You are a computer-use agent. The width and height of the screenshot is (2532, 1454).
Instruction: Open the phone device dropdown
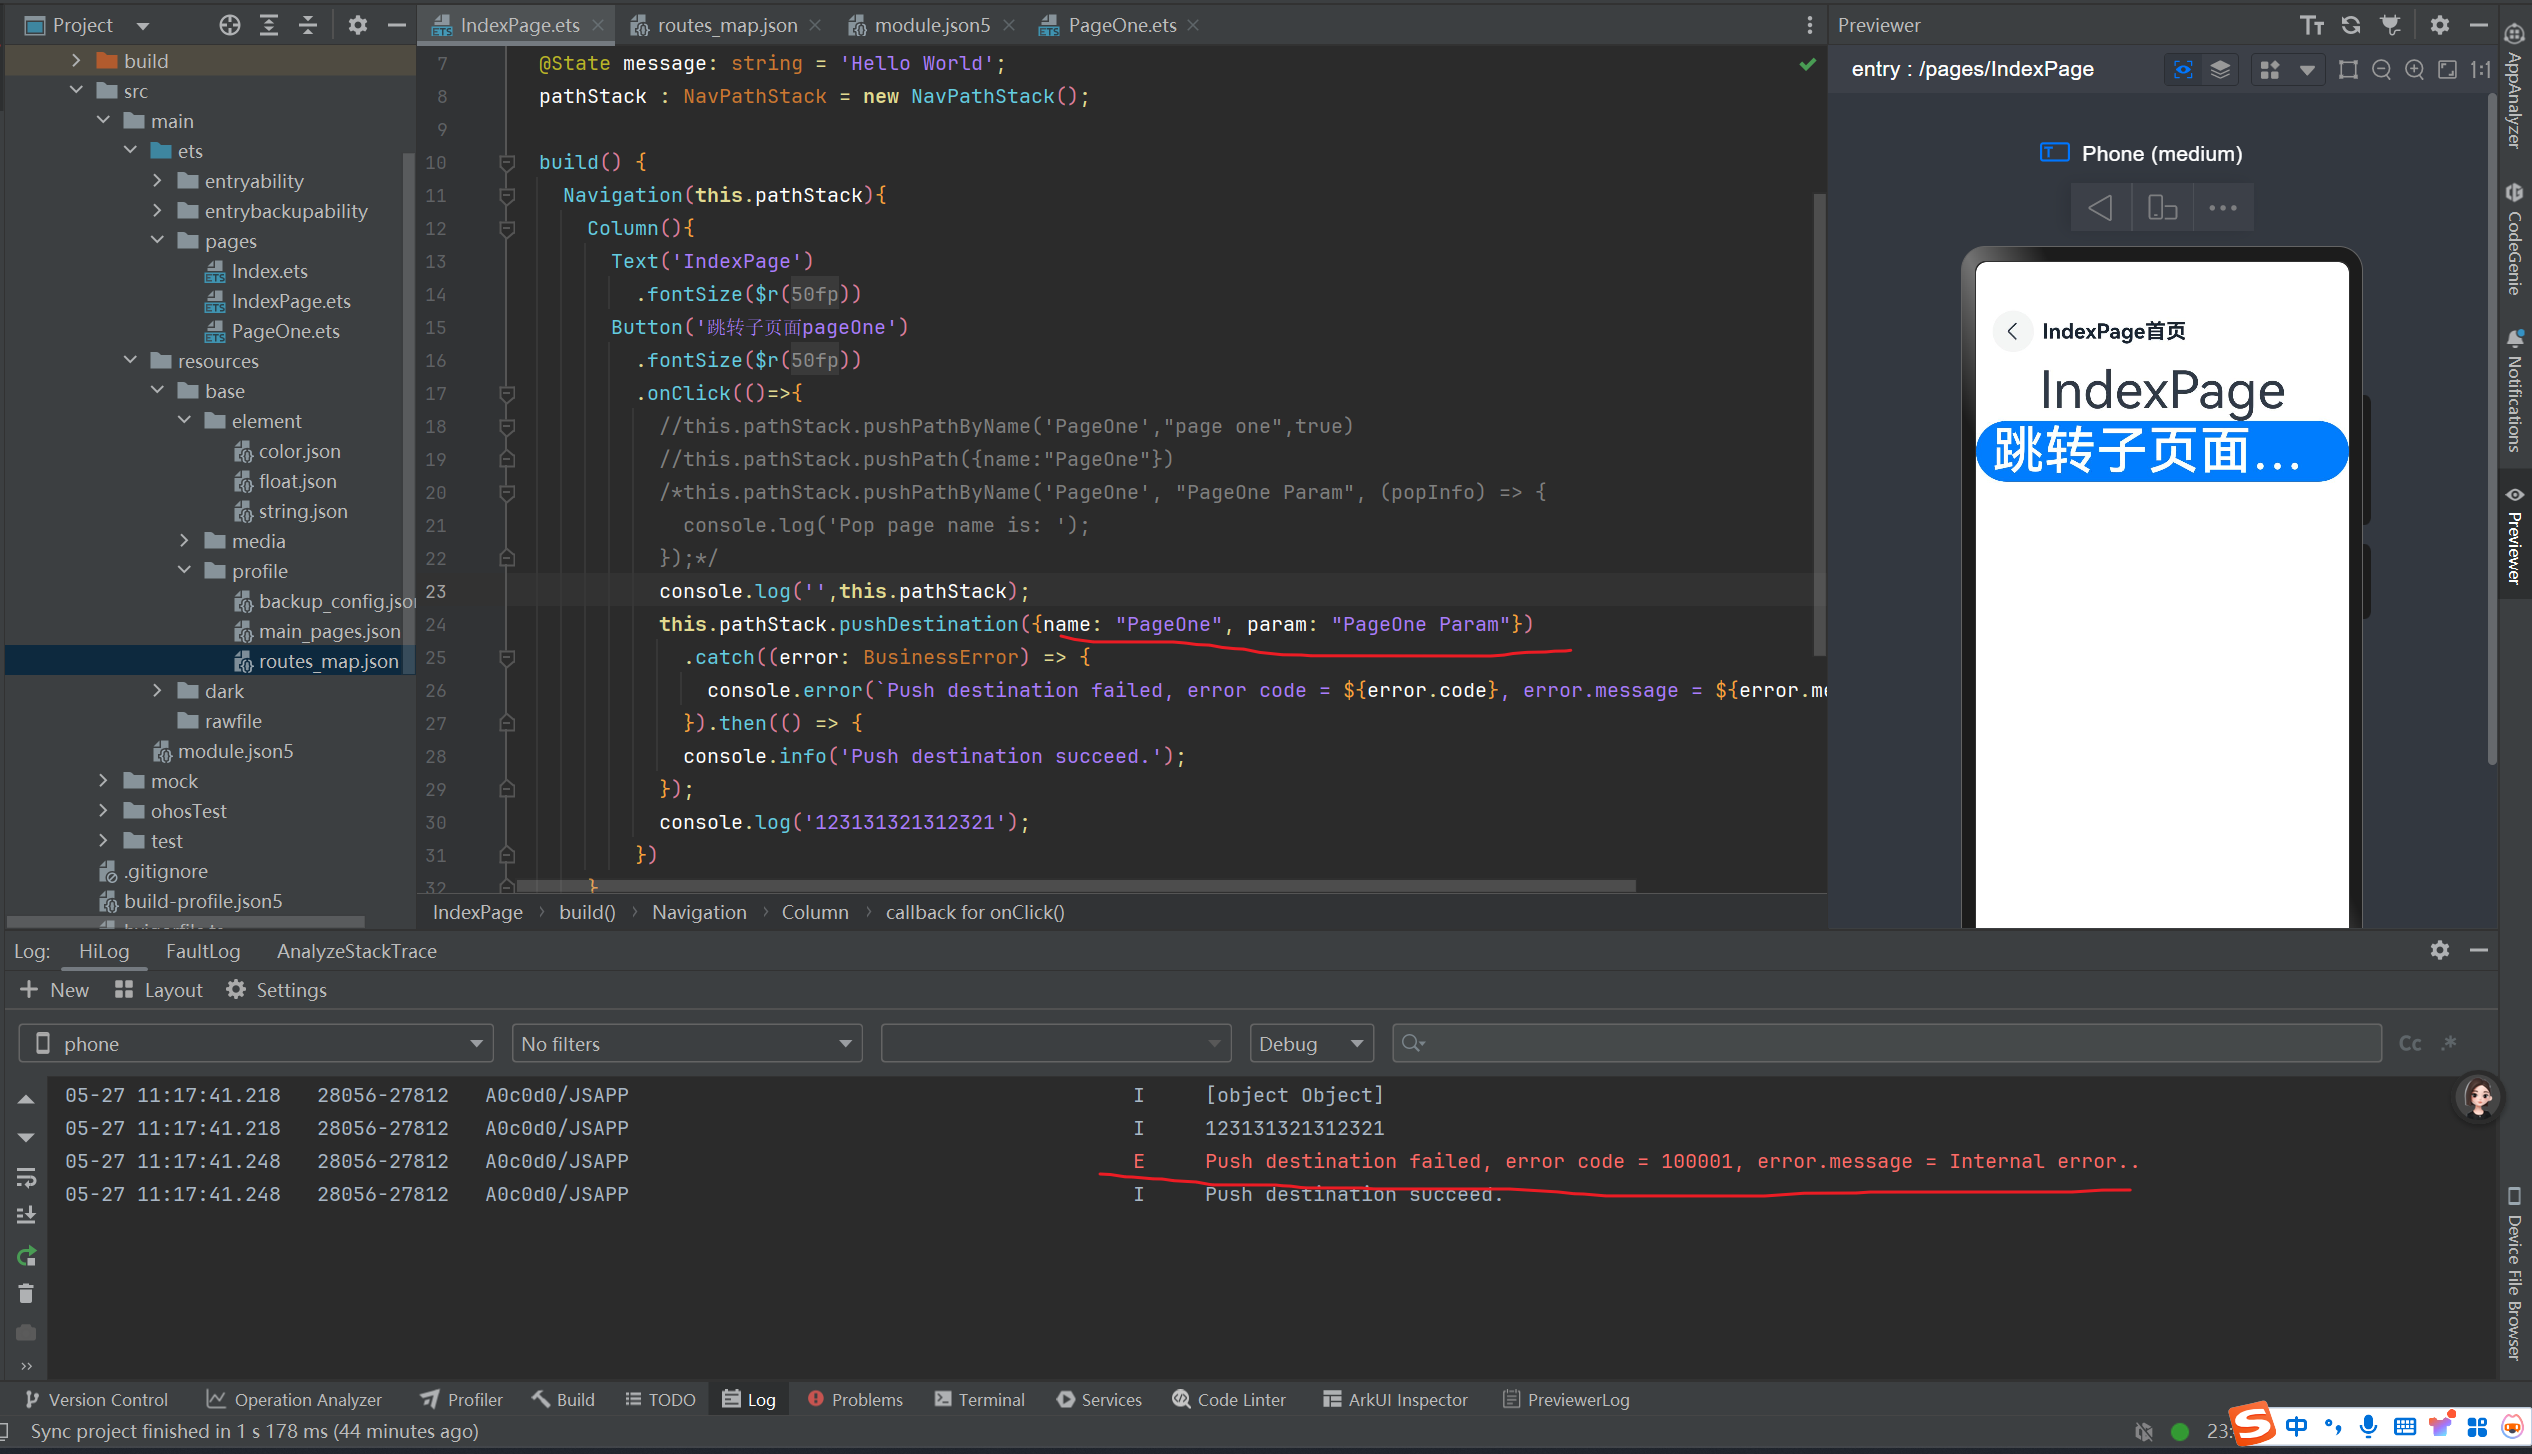256,1044
